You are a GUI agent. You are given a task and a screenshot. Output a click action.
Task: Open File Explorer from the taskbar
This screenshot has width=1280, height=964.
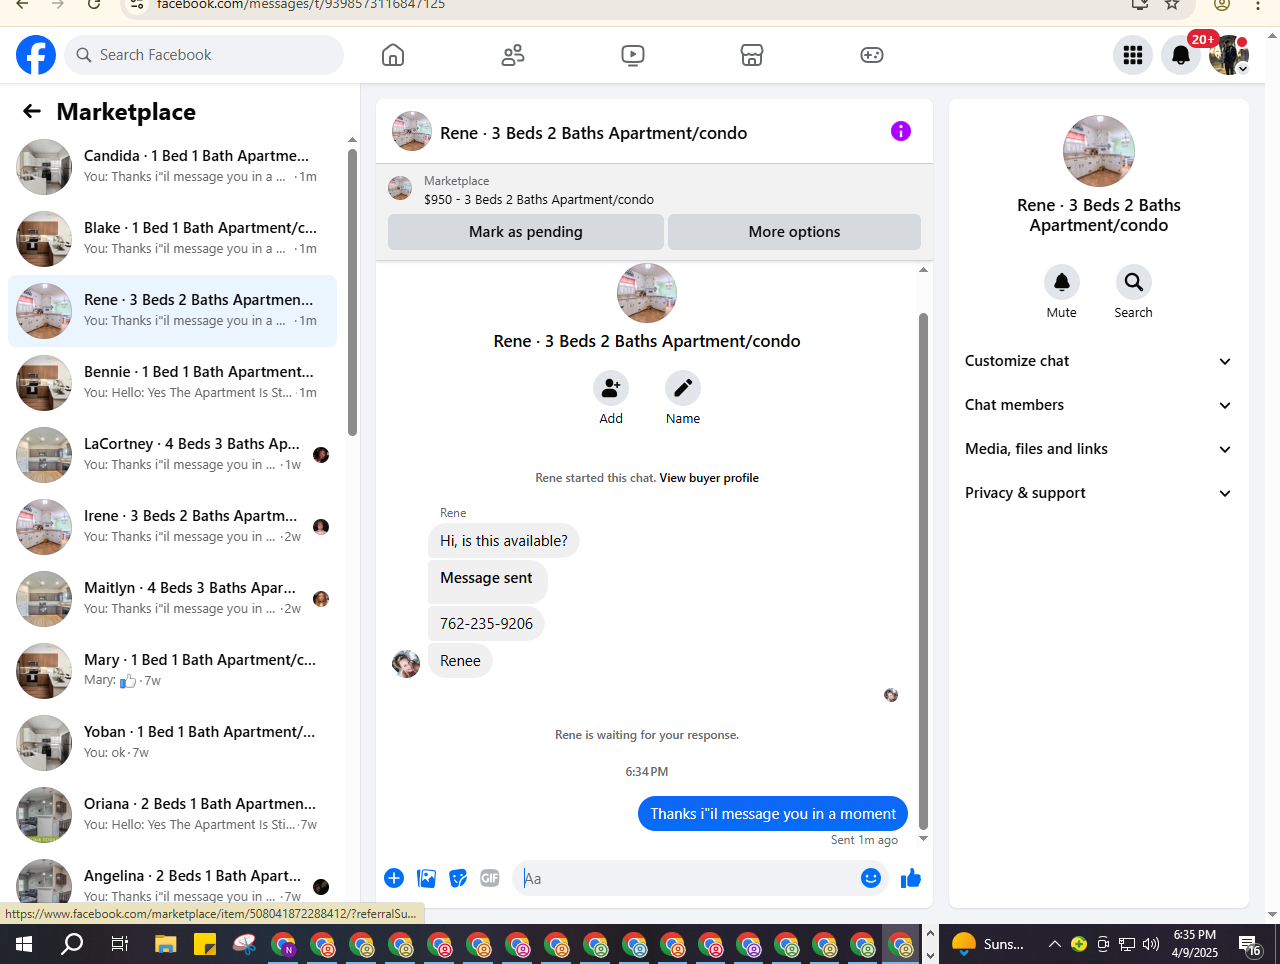(x=166, y=944)
